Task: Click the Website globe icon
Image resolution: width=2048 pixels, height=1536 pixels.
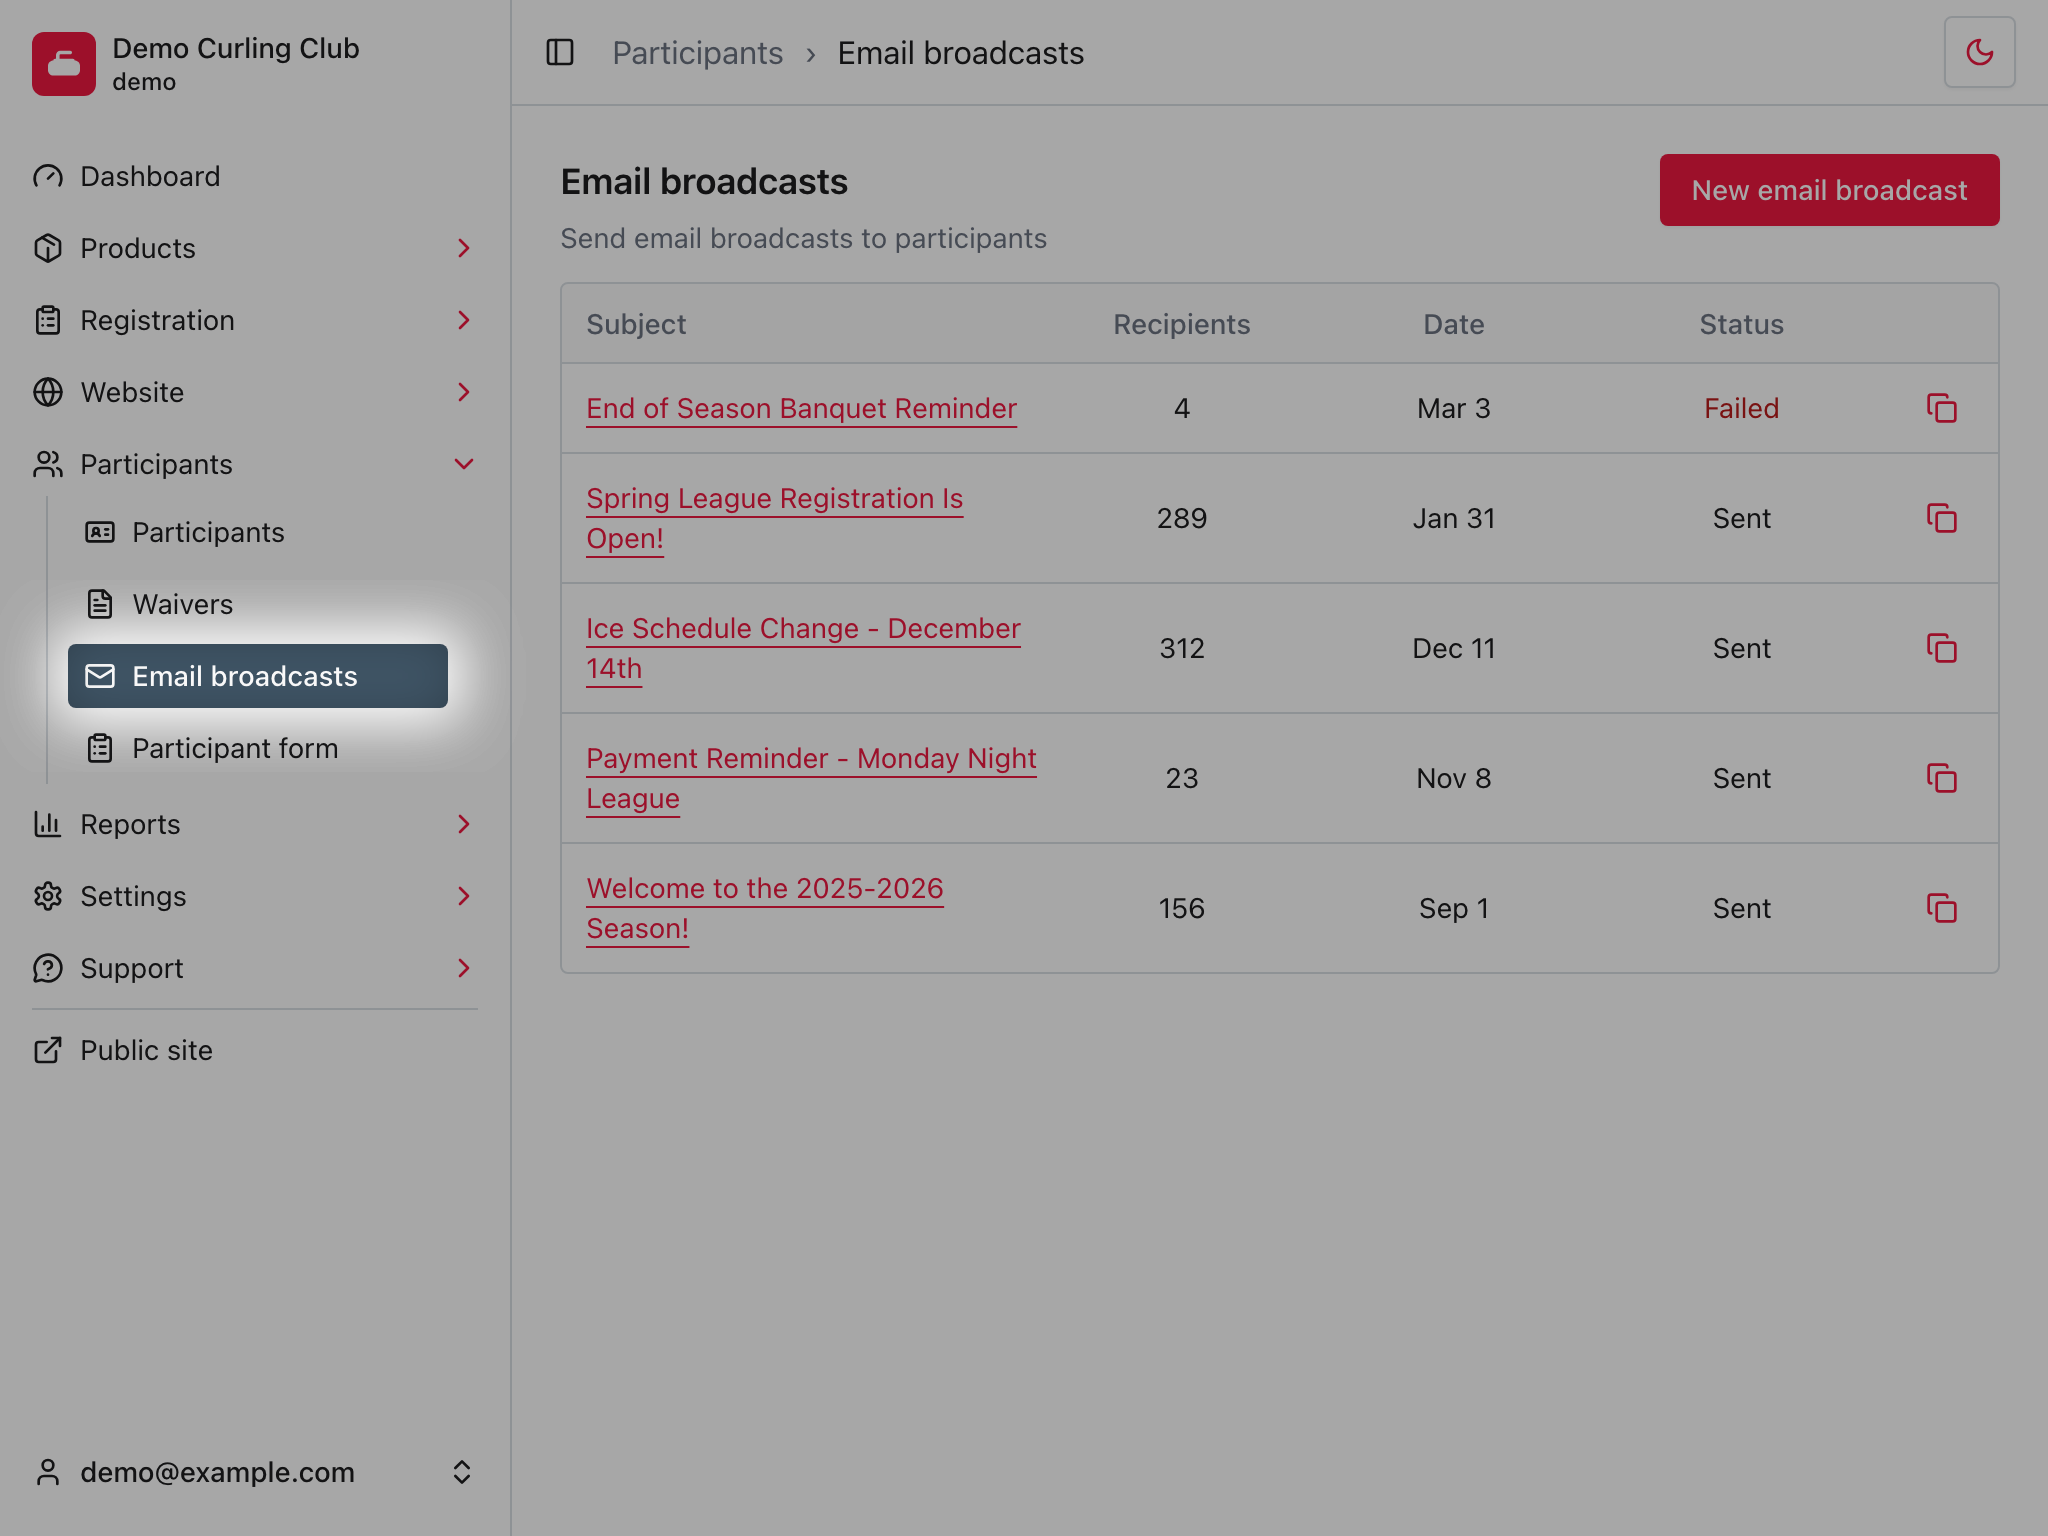Action: pyautogui.click(x=48, y=392)
